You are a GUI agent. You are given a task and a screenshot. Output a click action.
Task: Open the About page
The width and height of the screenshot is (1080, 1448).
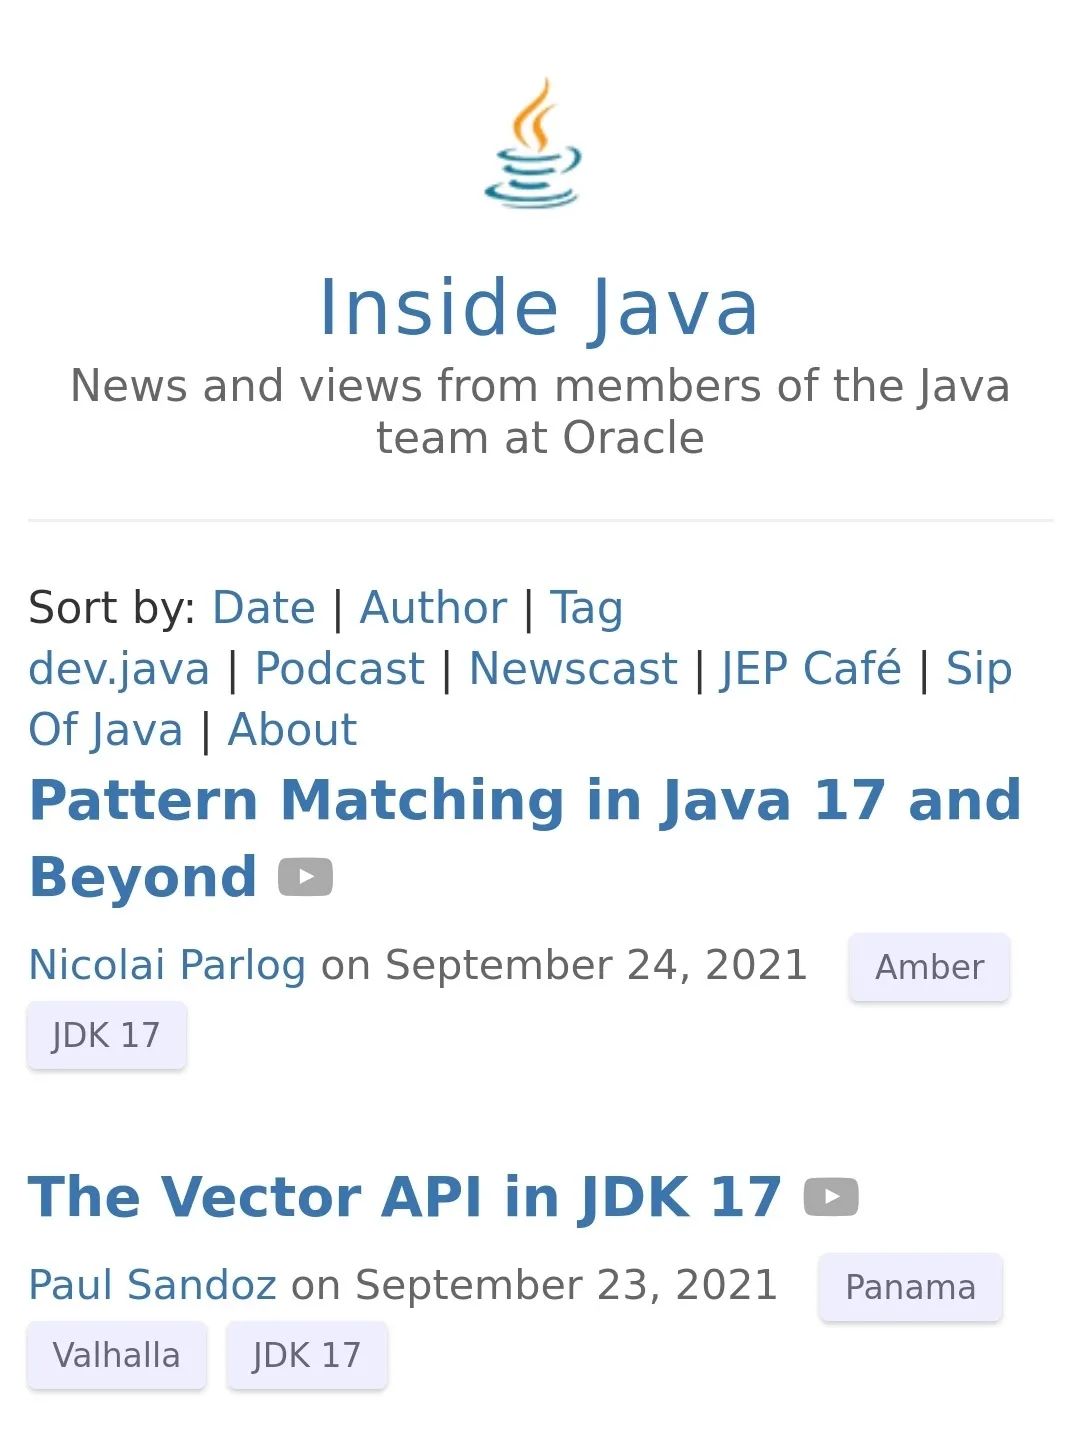[x=292, y=730]
